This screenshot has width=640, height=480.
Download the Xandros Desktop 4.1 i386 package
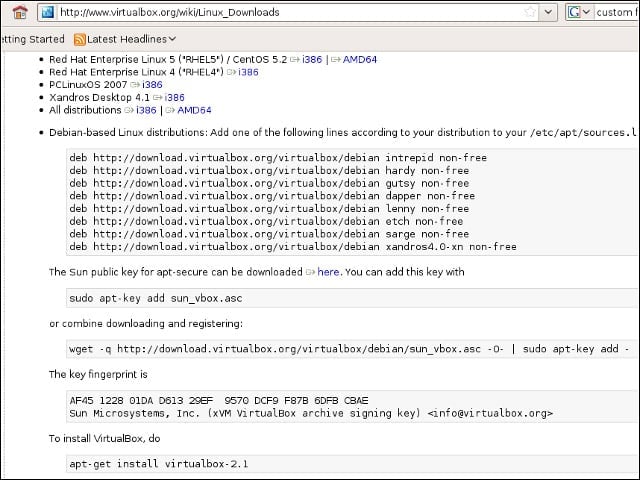pyautogui.click(x=174, y=98)
